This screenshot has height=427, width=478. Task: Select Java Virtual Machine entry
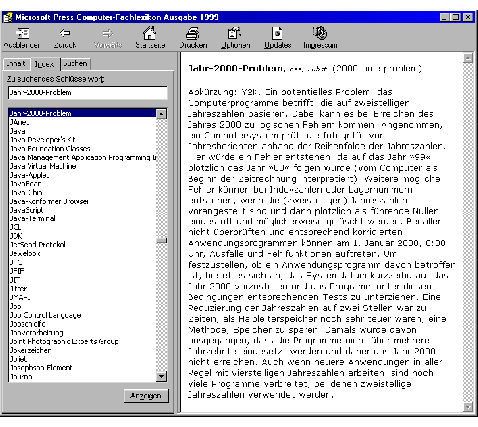point(43,166)
